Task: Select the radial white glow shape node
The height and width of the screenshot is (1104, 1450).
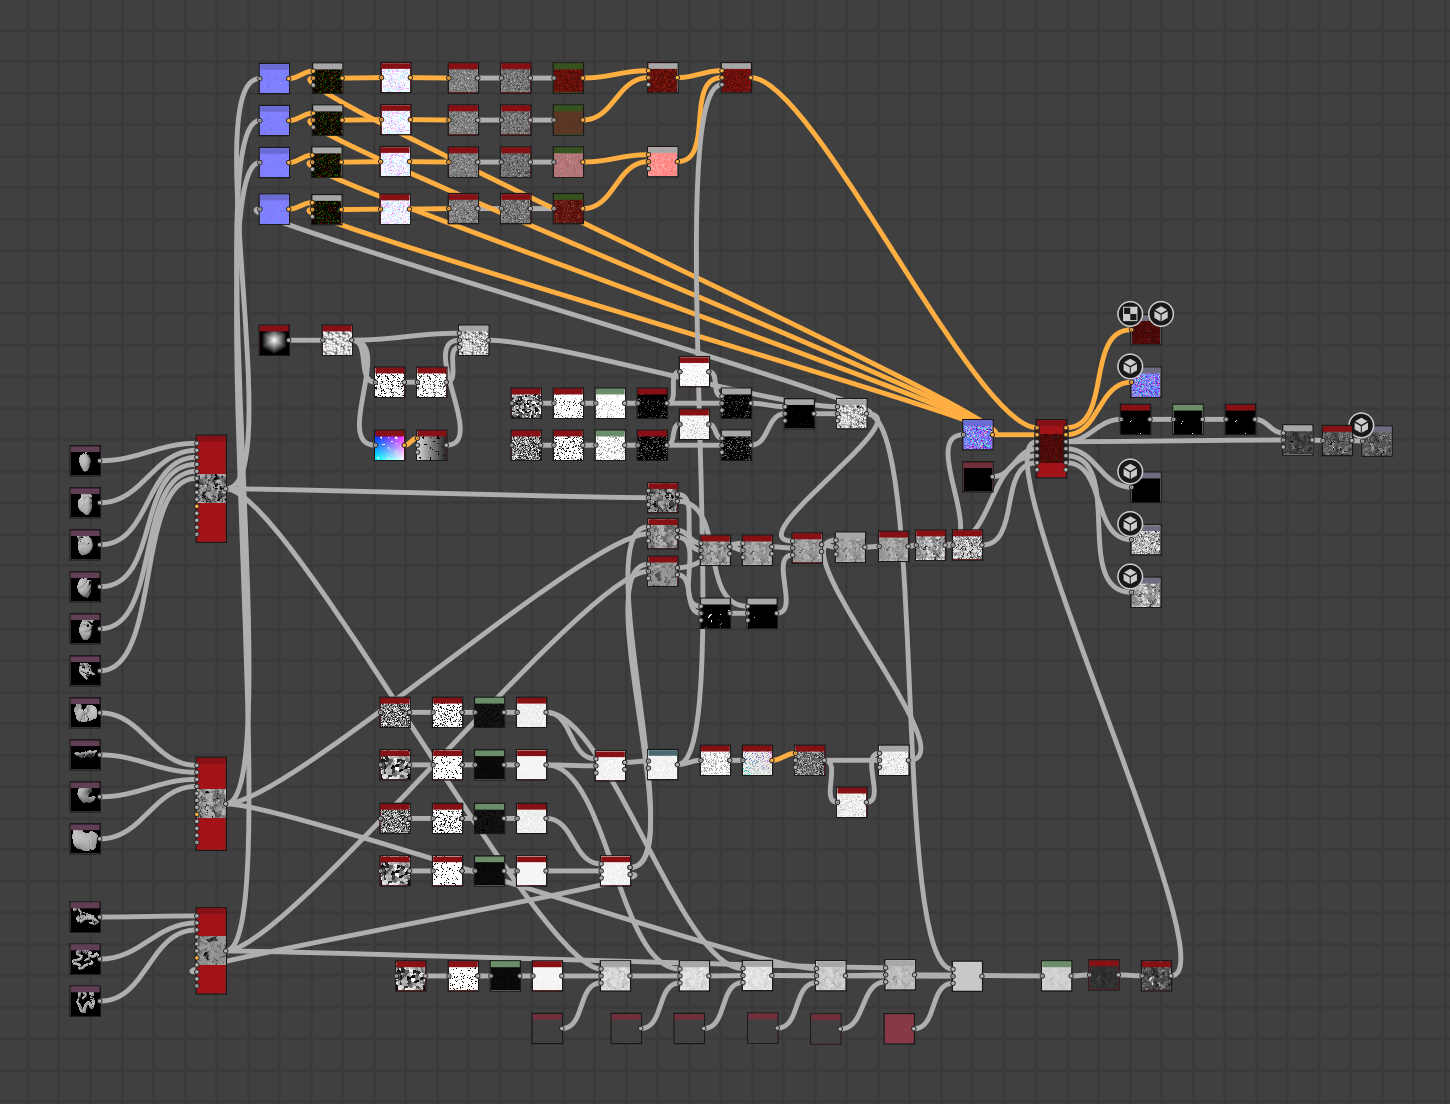Action: (x=274, y=340)
